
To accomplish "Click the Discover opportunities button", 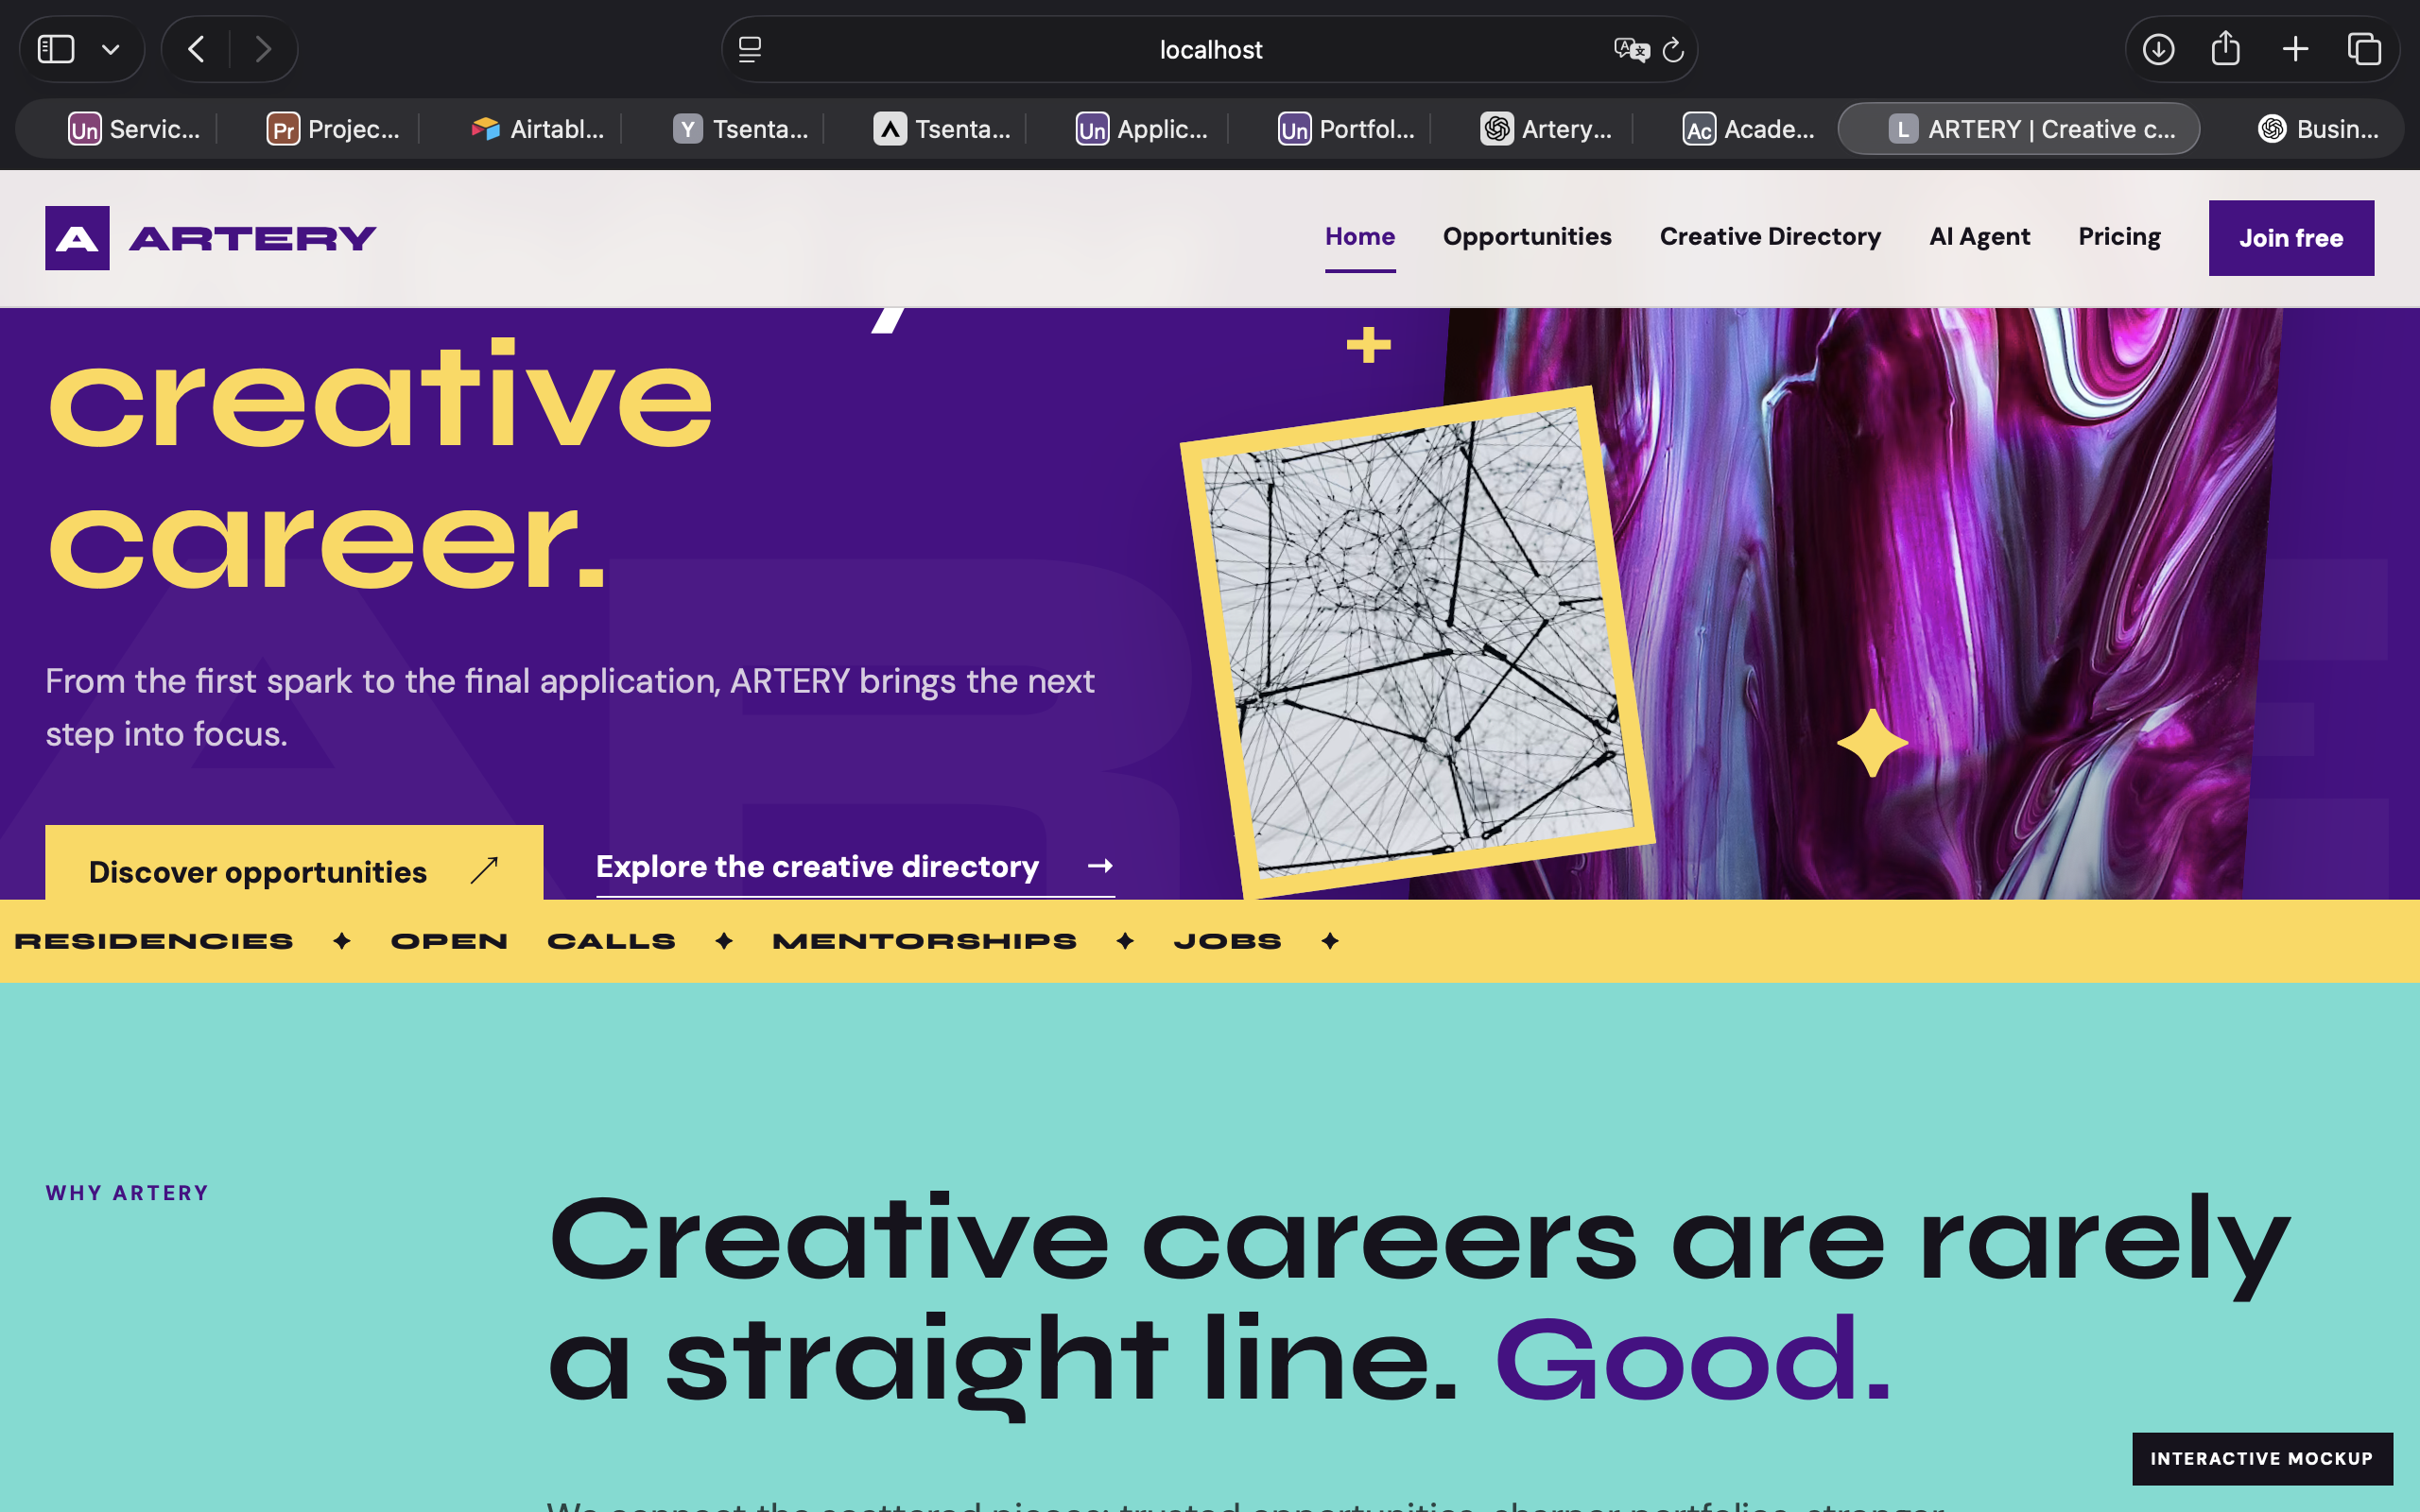I will (294, 865).
